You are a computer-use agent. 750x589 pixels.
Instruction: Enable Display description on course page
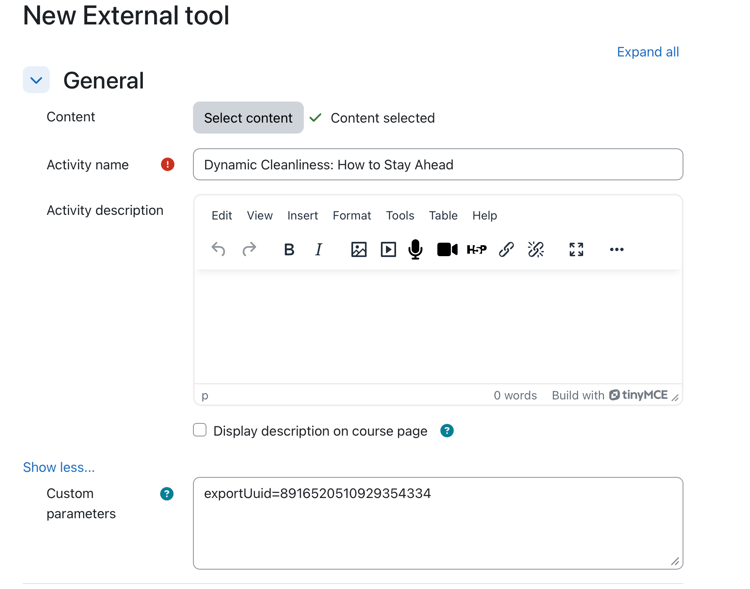click(200, 430)
